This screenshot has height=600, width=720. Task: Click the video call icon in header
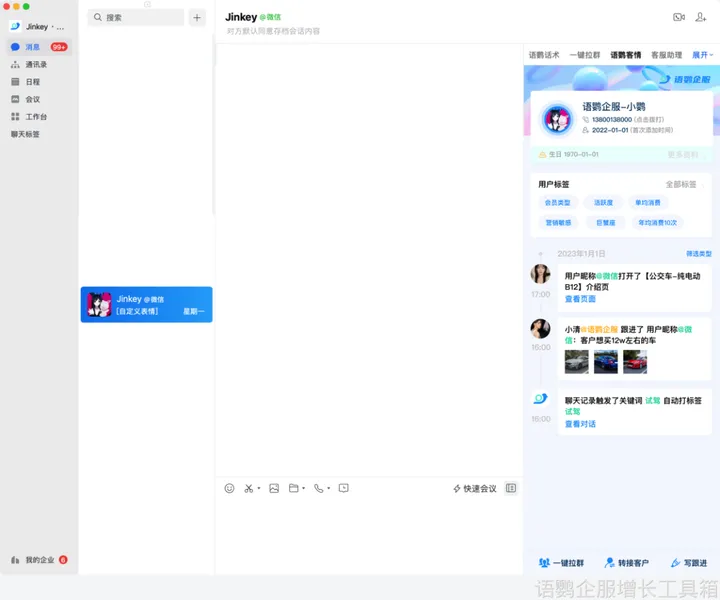(x=679, y=17)
